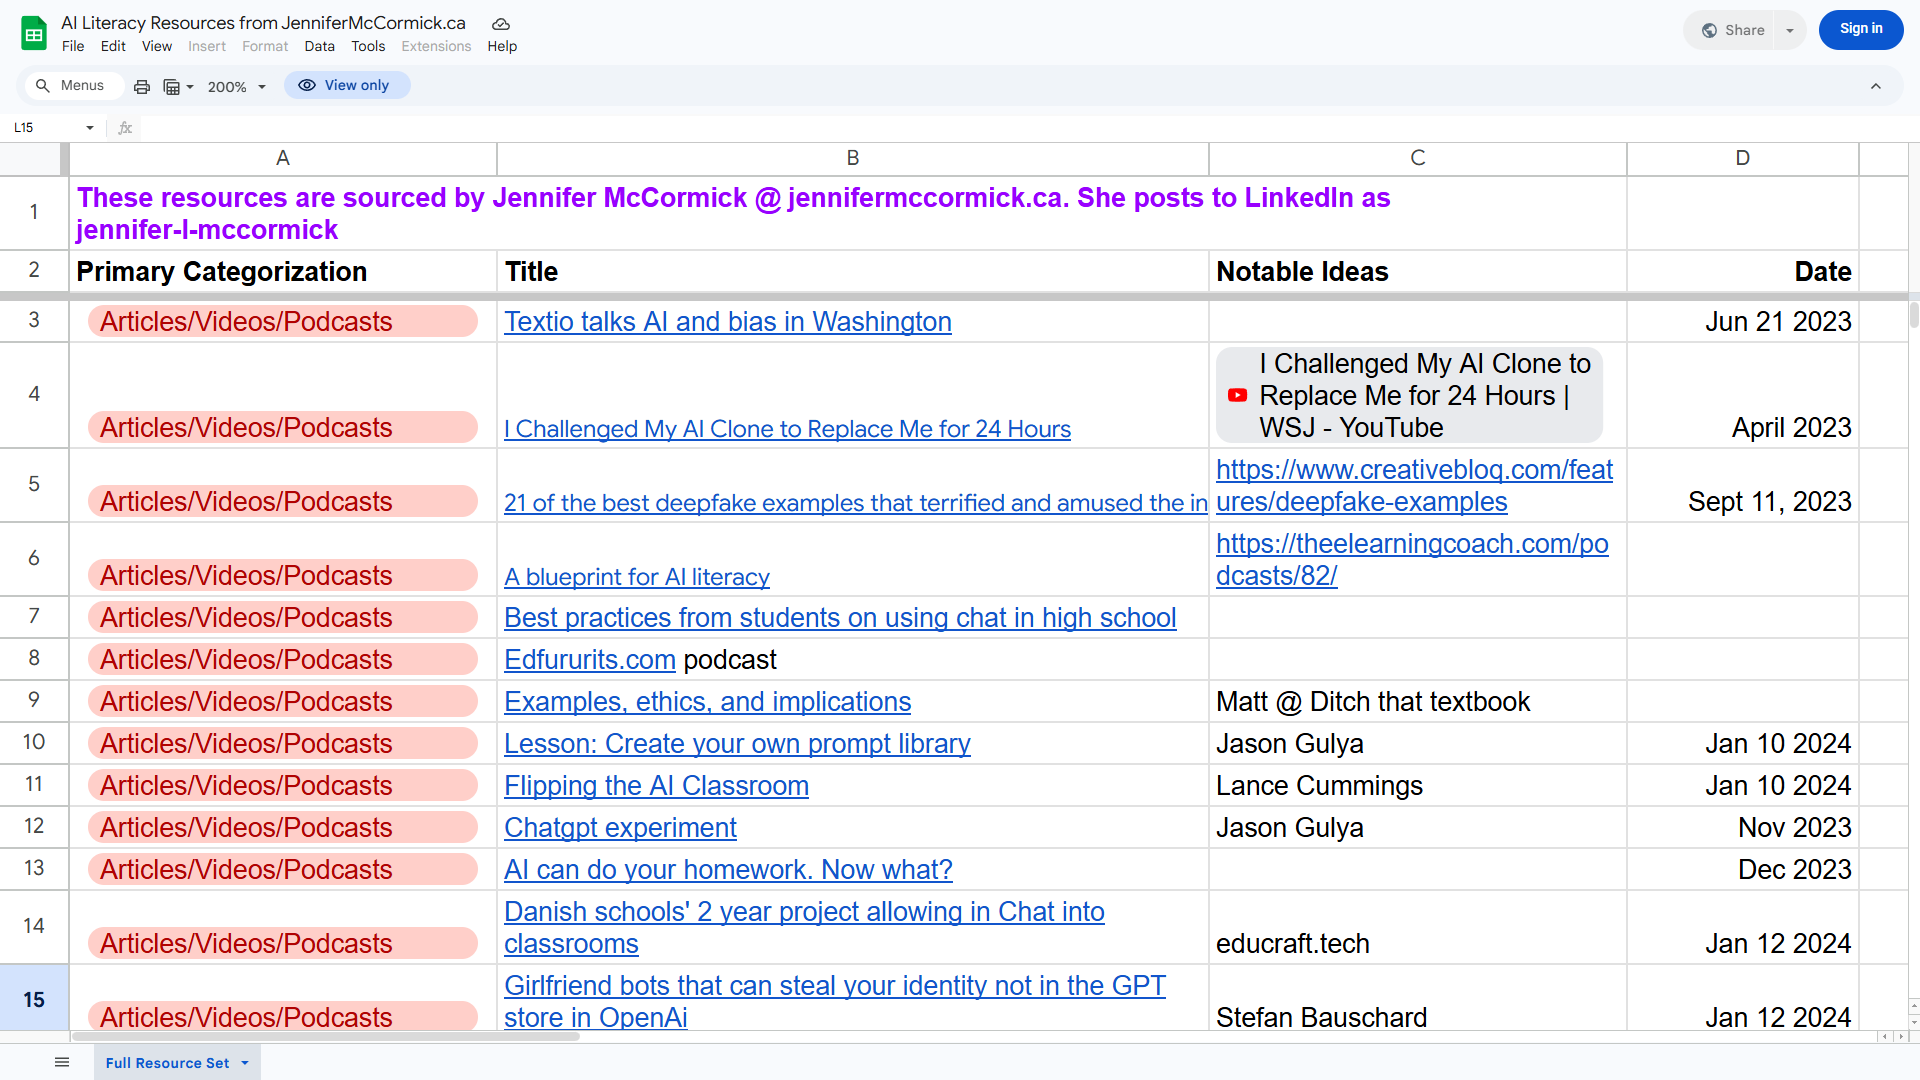The image size is (1920, 1080).
Task: Open the Chatgpt experiment link
Action: pos(620,828)
